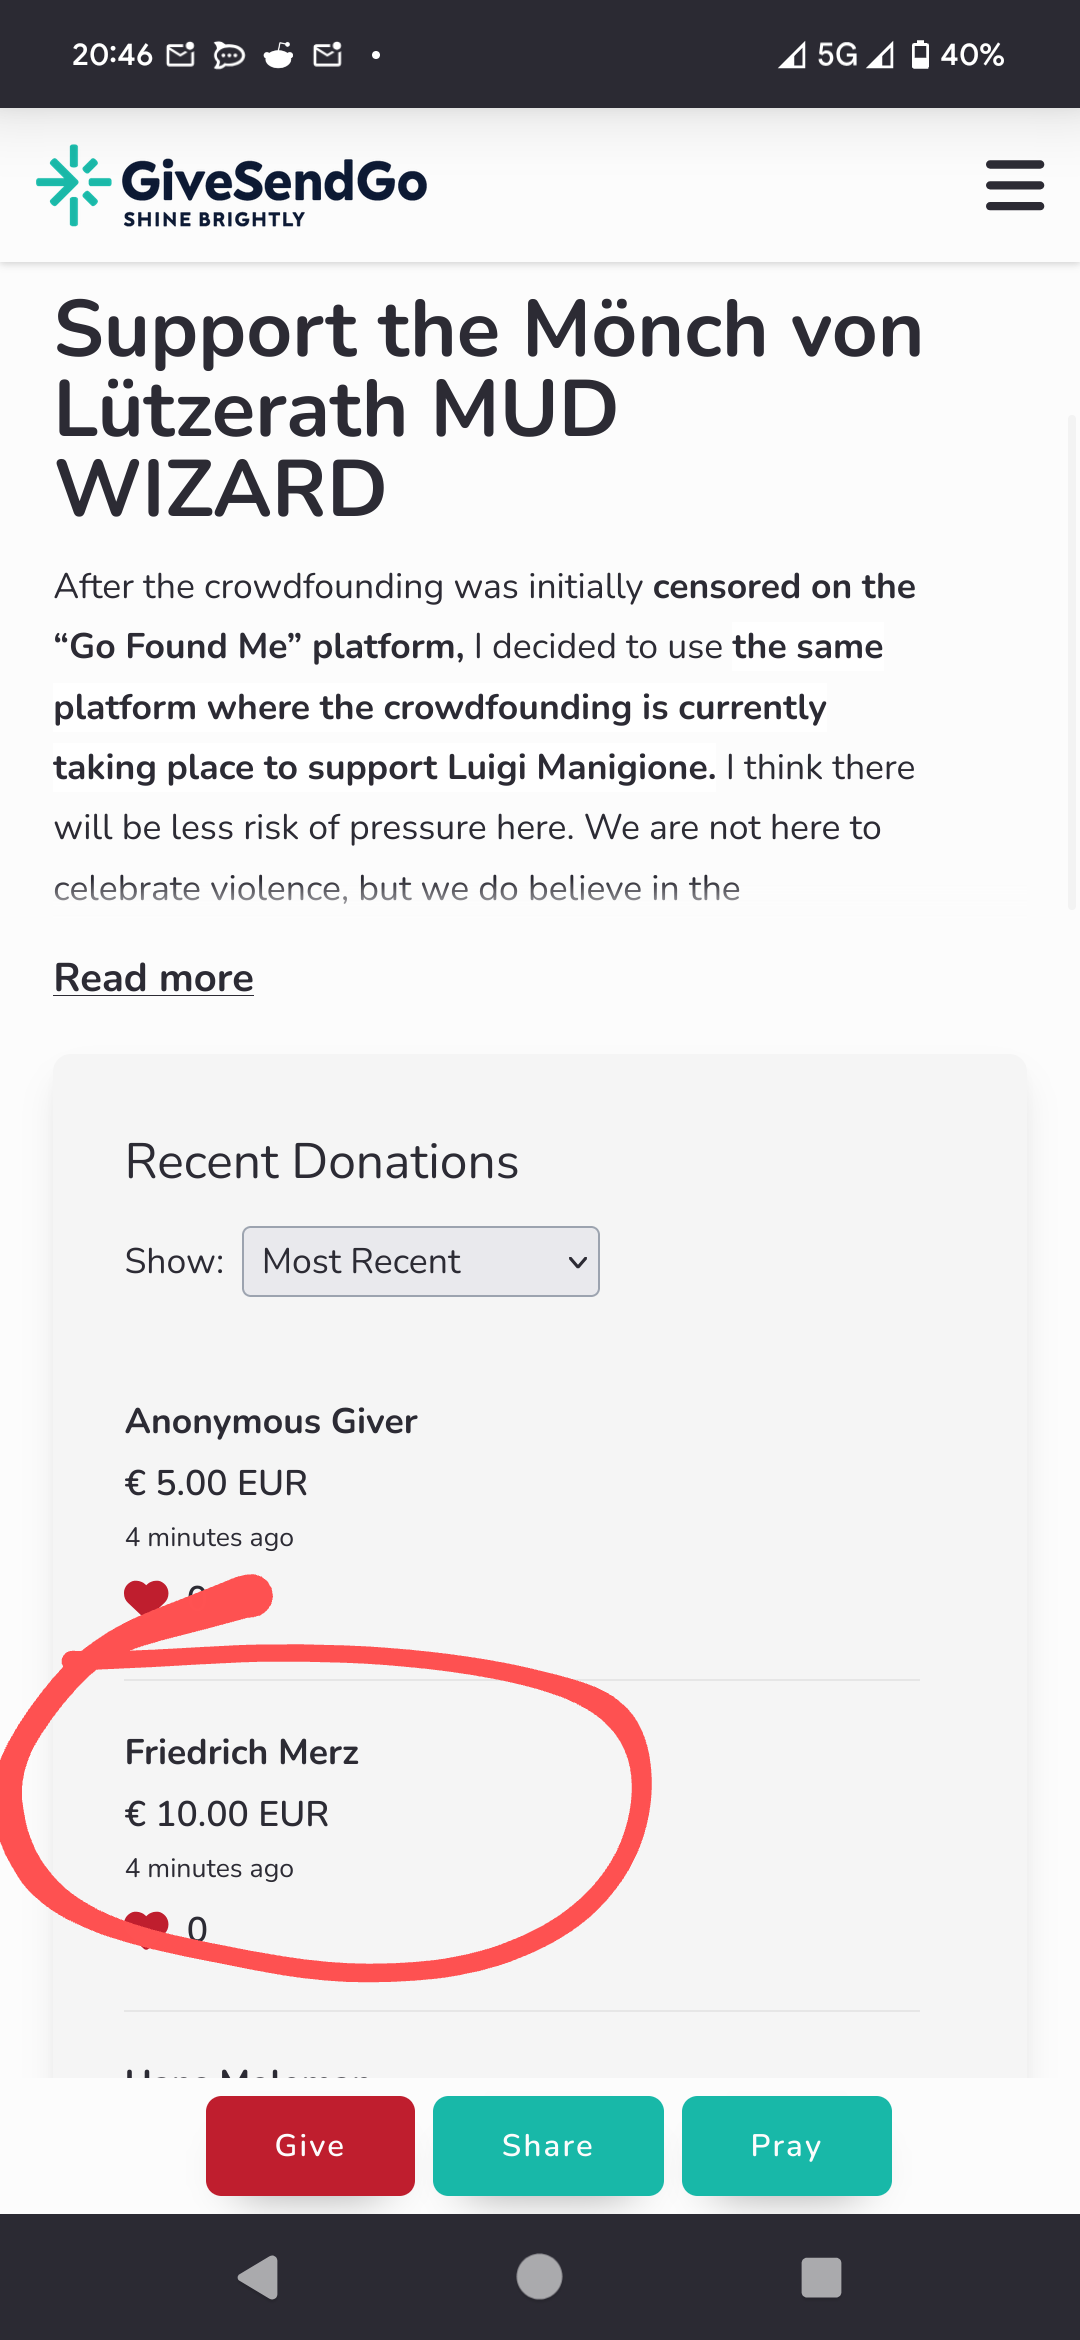Tap the chat message notification icon
The image size is (1080, 2340).
point(229,55)
